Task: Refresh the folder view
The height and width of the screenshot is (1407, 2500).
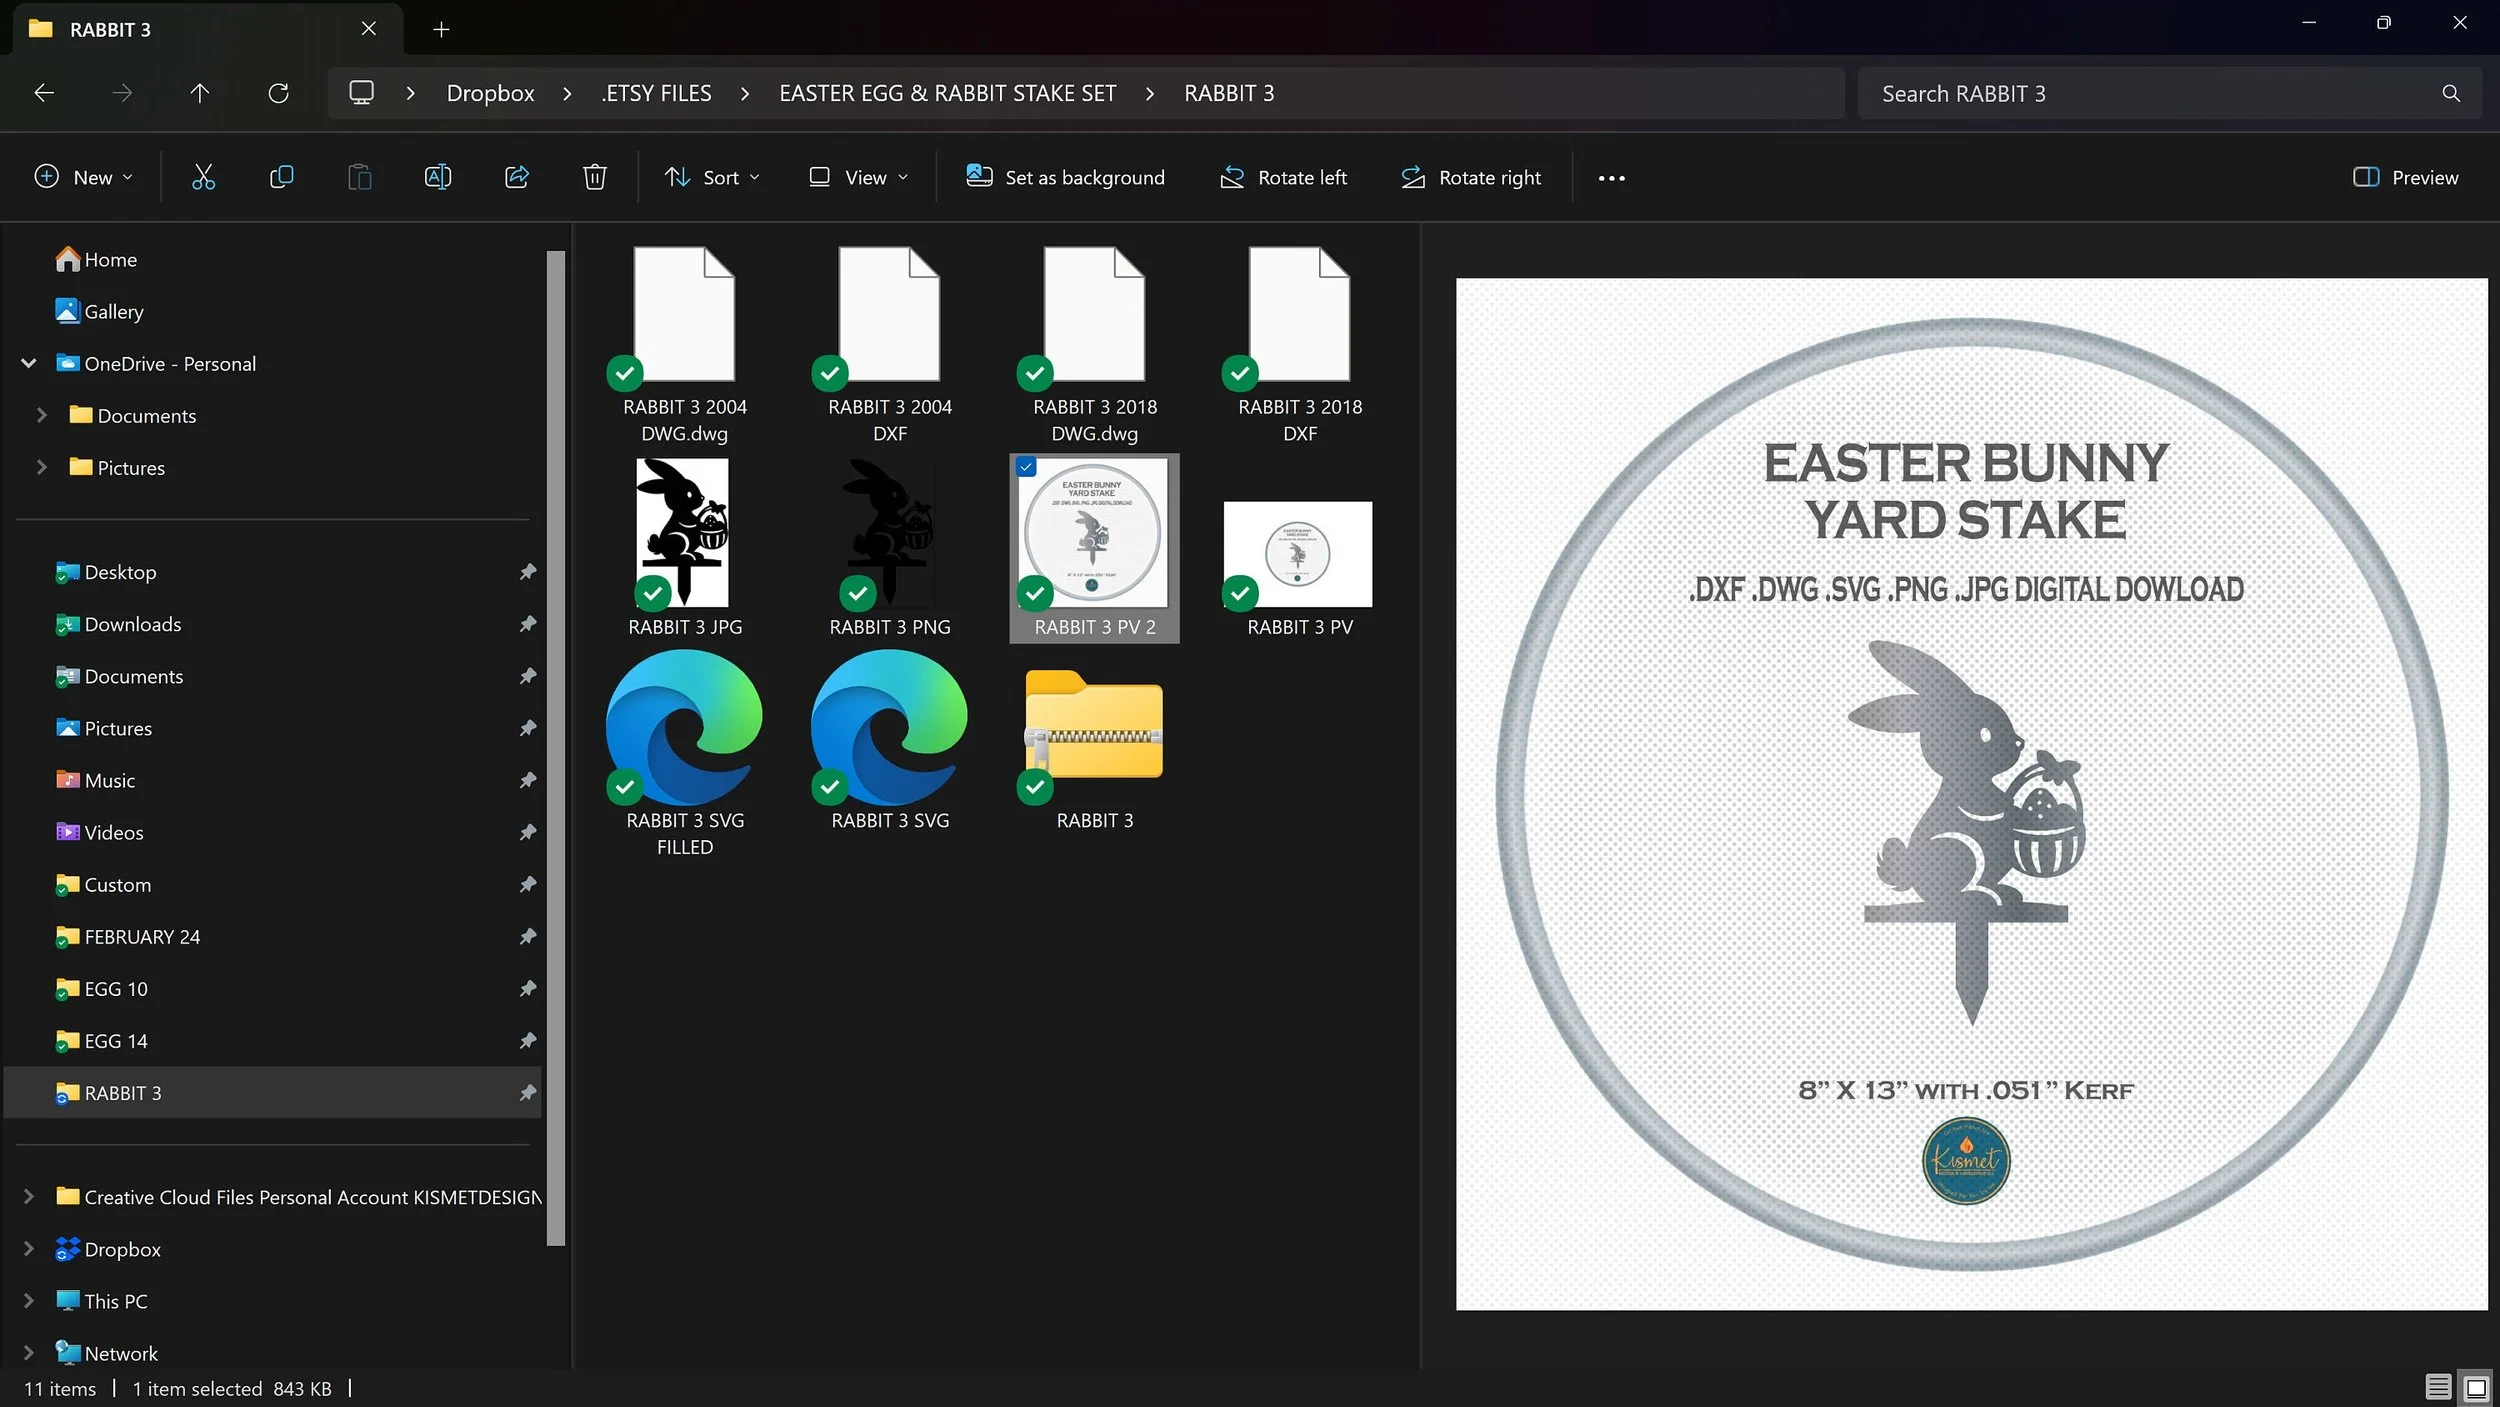Action: [x=278, y=93]
